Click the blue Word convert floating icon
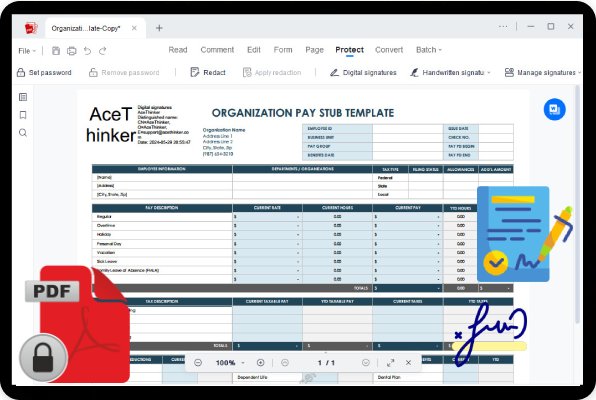The height and width of the screenshot is (400, 596). pyautogui.click(x=555, y=110)
